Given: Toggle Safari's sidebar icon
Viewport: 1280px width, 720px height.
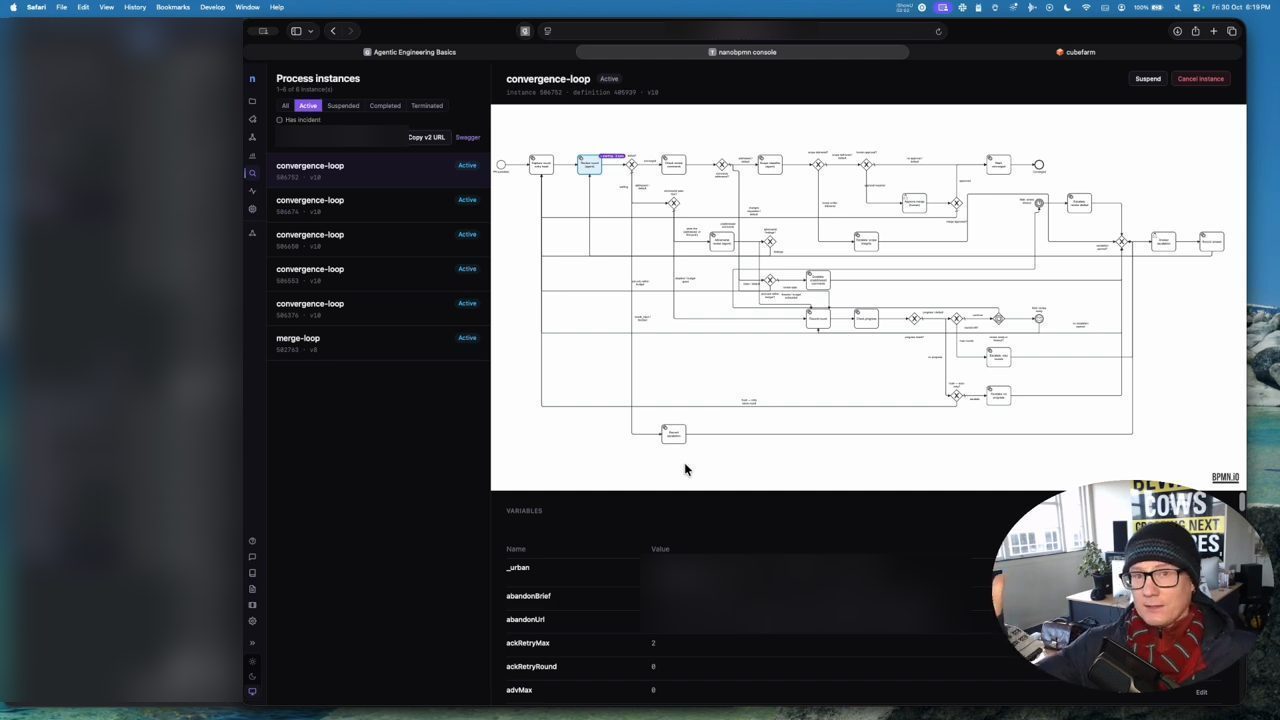Looking at the screenshot, I should (296, 31).
